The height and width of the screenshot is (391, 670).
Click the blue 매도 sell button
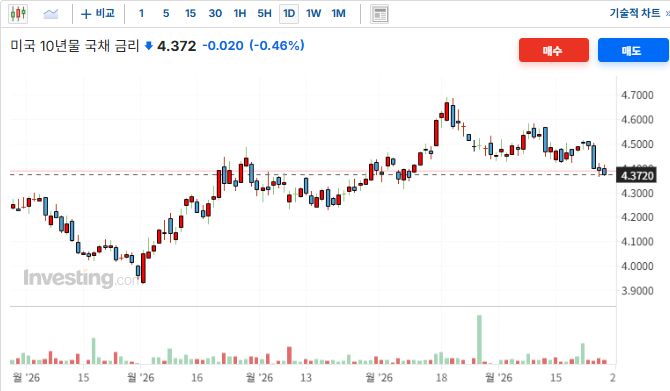coord(633,50)
